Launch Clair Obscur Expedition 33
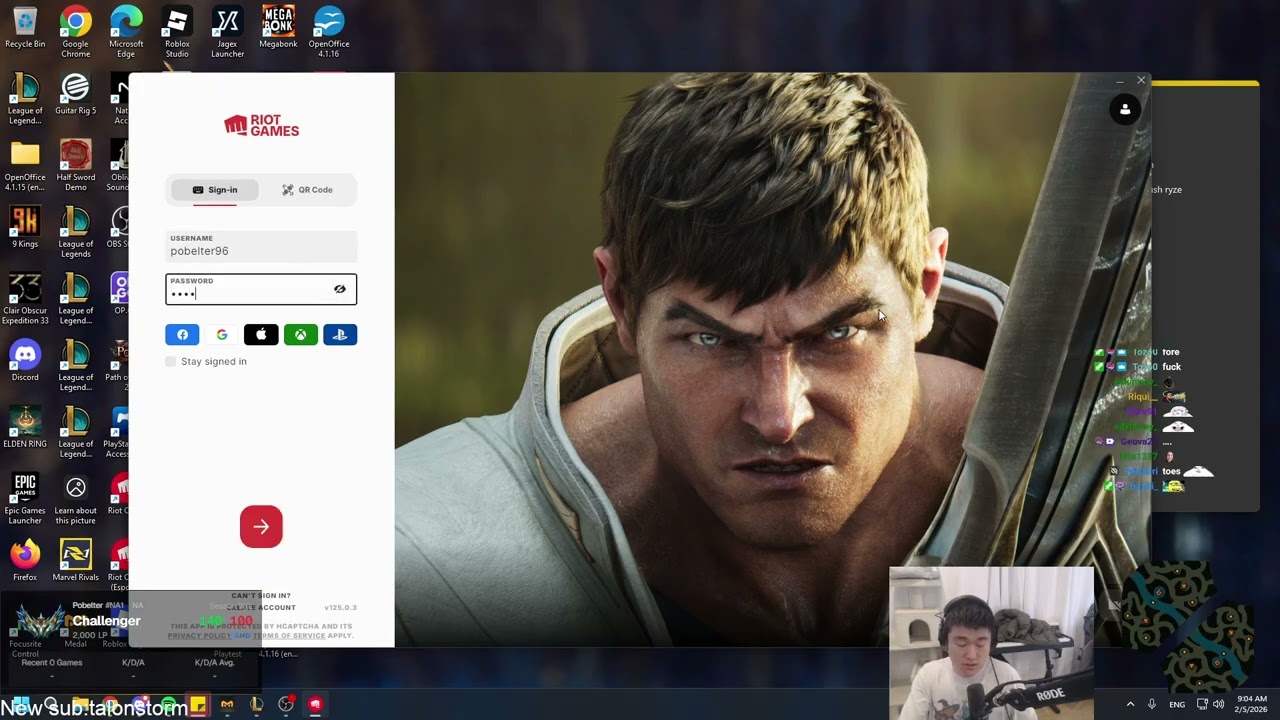 [x=25, y=299]
